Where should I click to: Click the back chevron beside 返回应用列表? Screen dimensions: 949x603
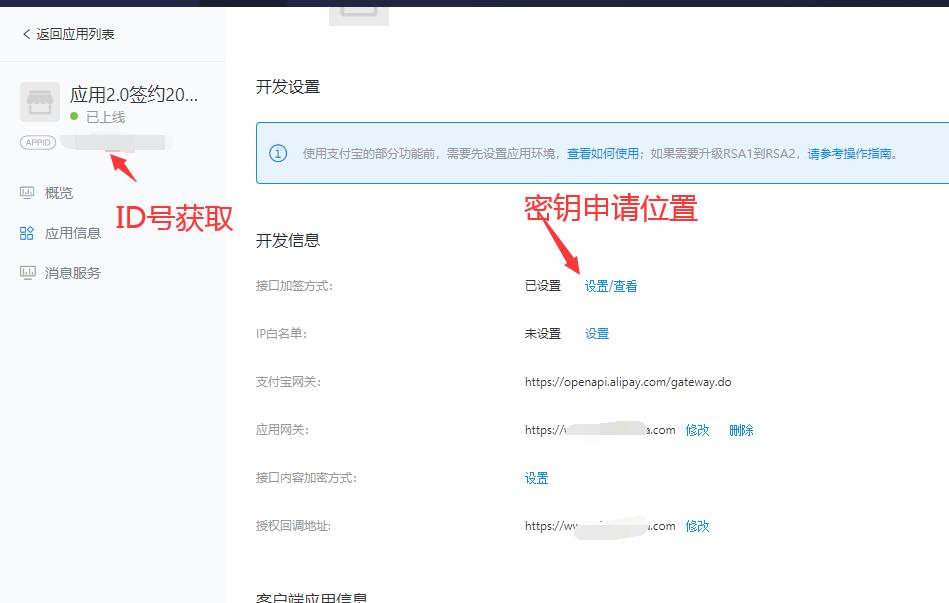(x=26, y=34)
